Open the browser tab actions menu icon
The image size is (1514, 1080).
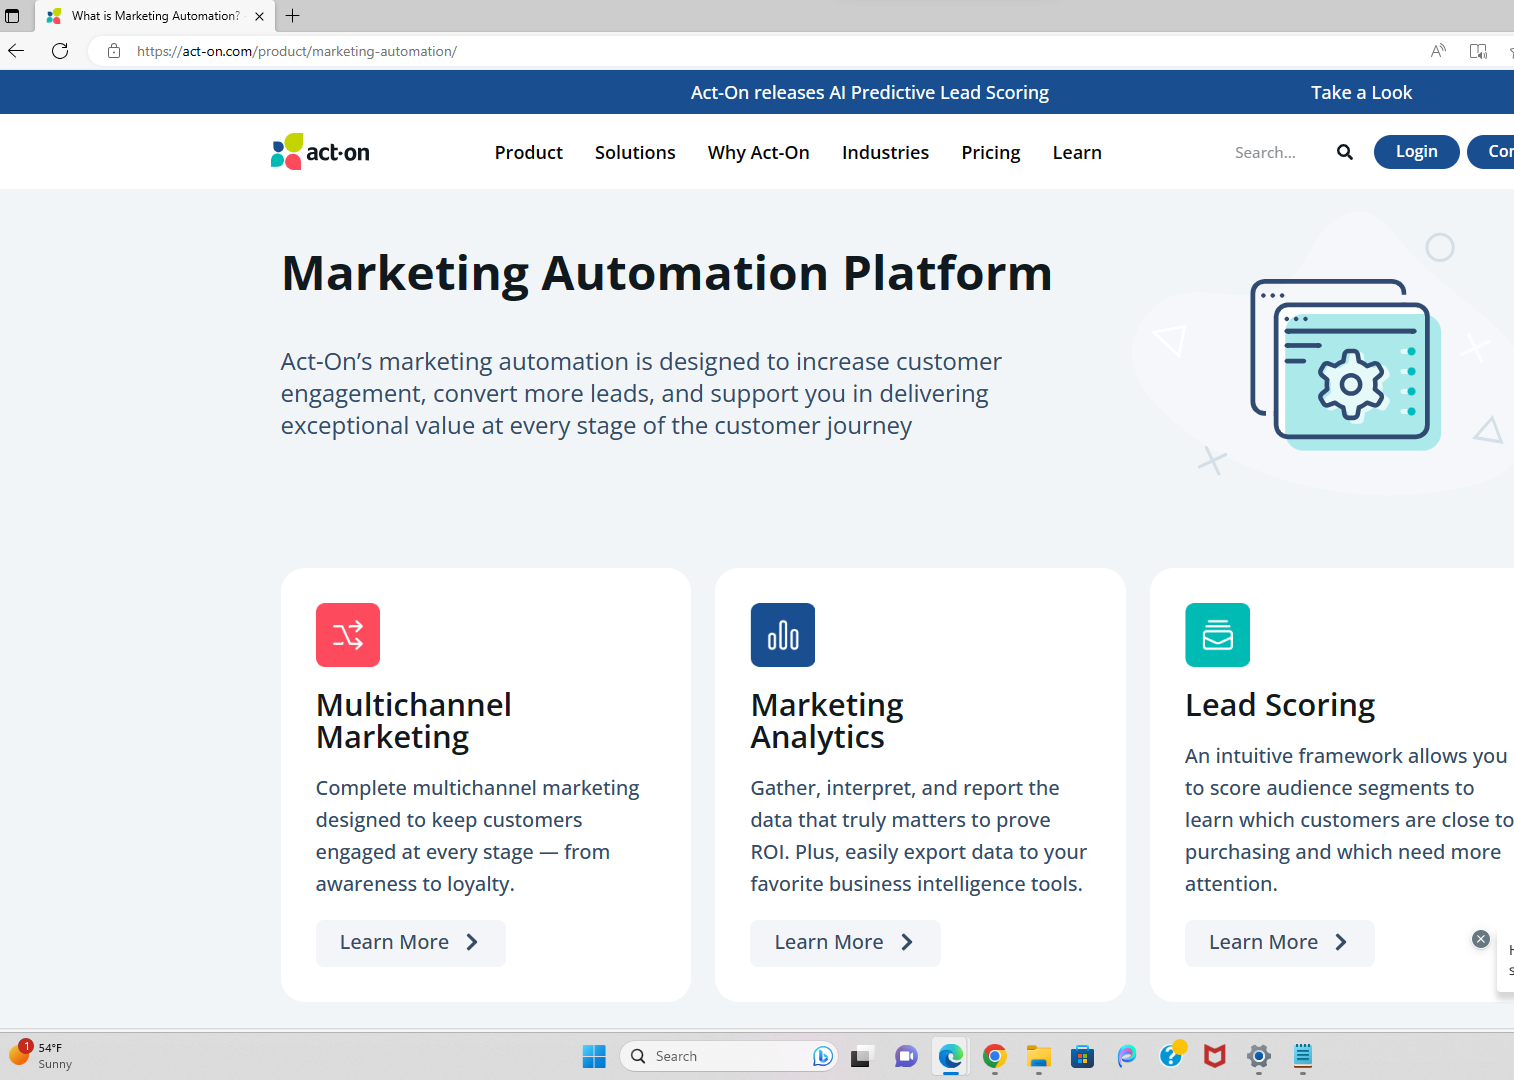click(12, 16)
